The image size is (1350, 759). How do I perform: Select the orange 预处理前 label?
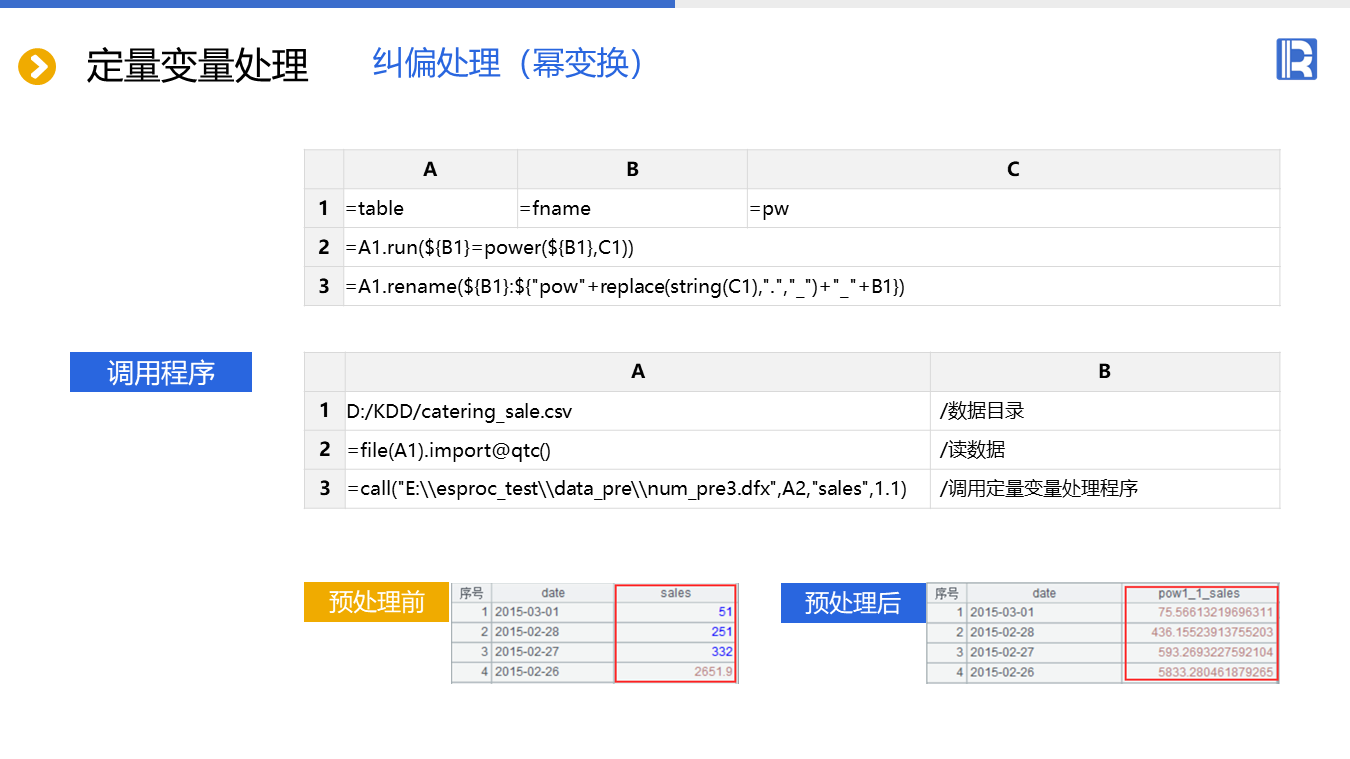tap(376, 602)
